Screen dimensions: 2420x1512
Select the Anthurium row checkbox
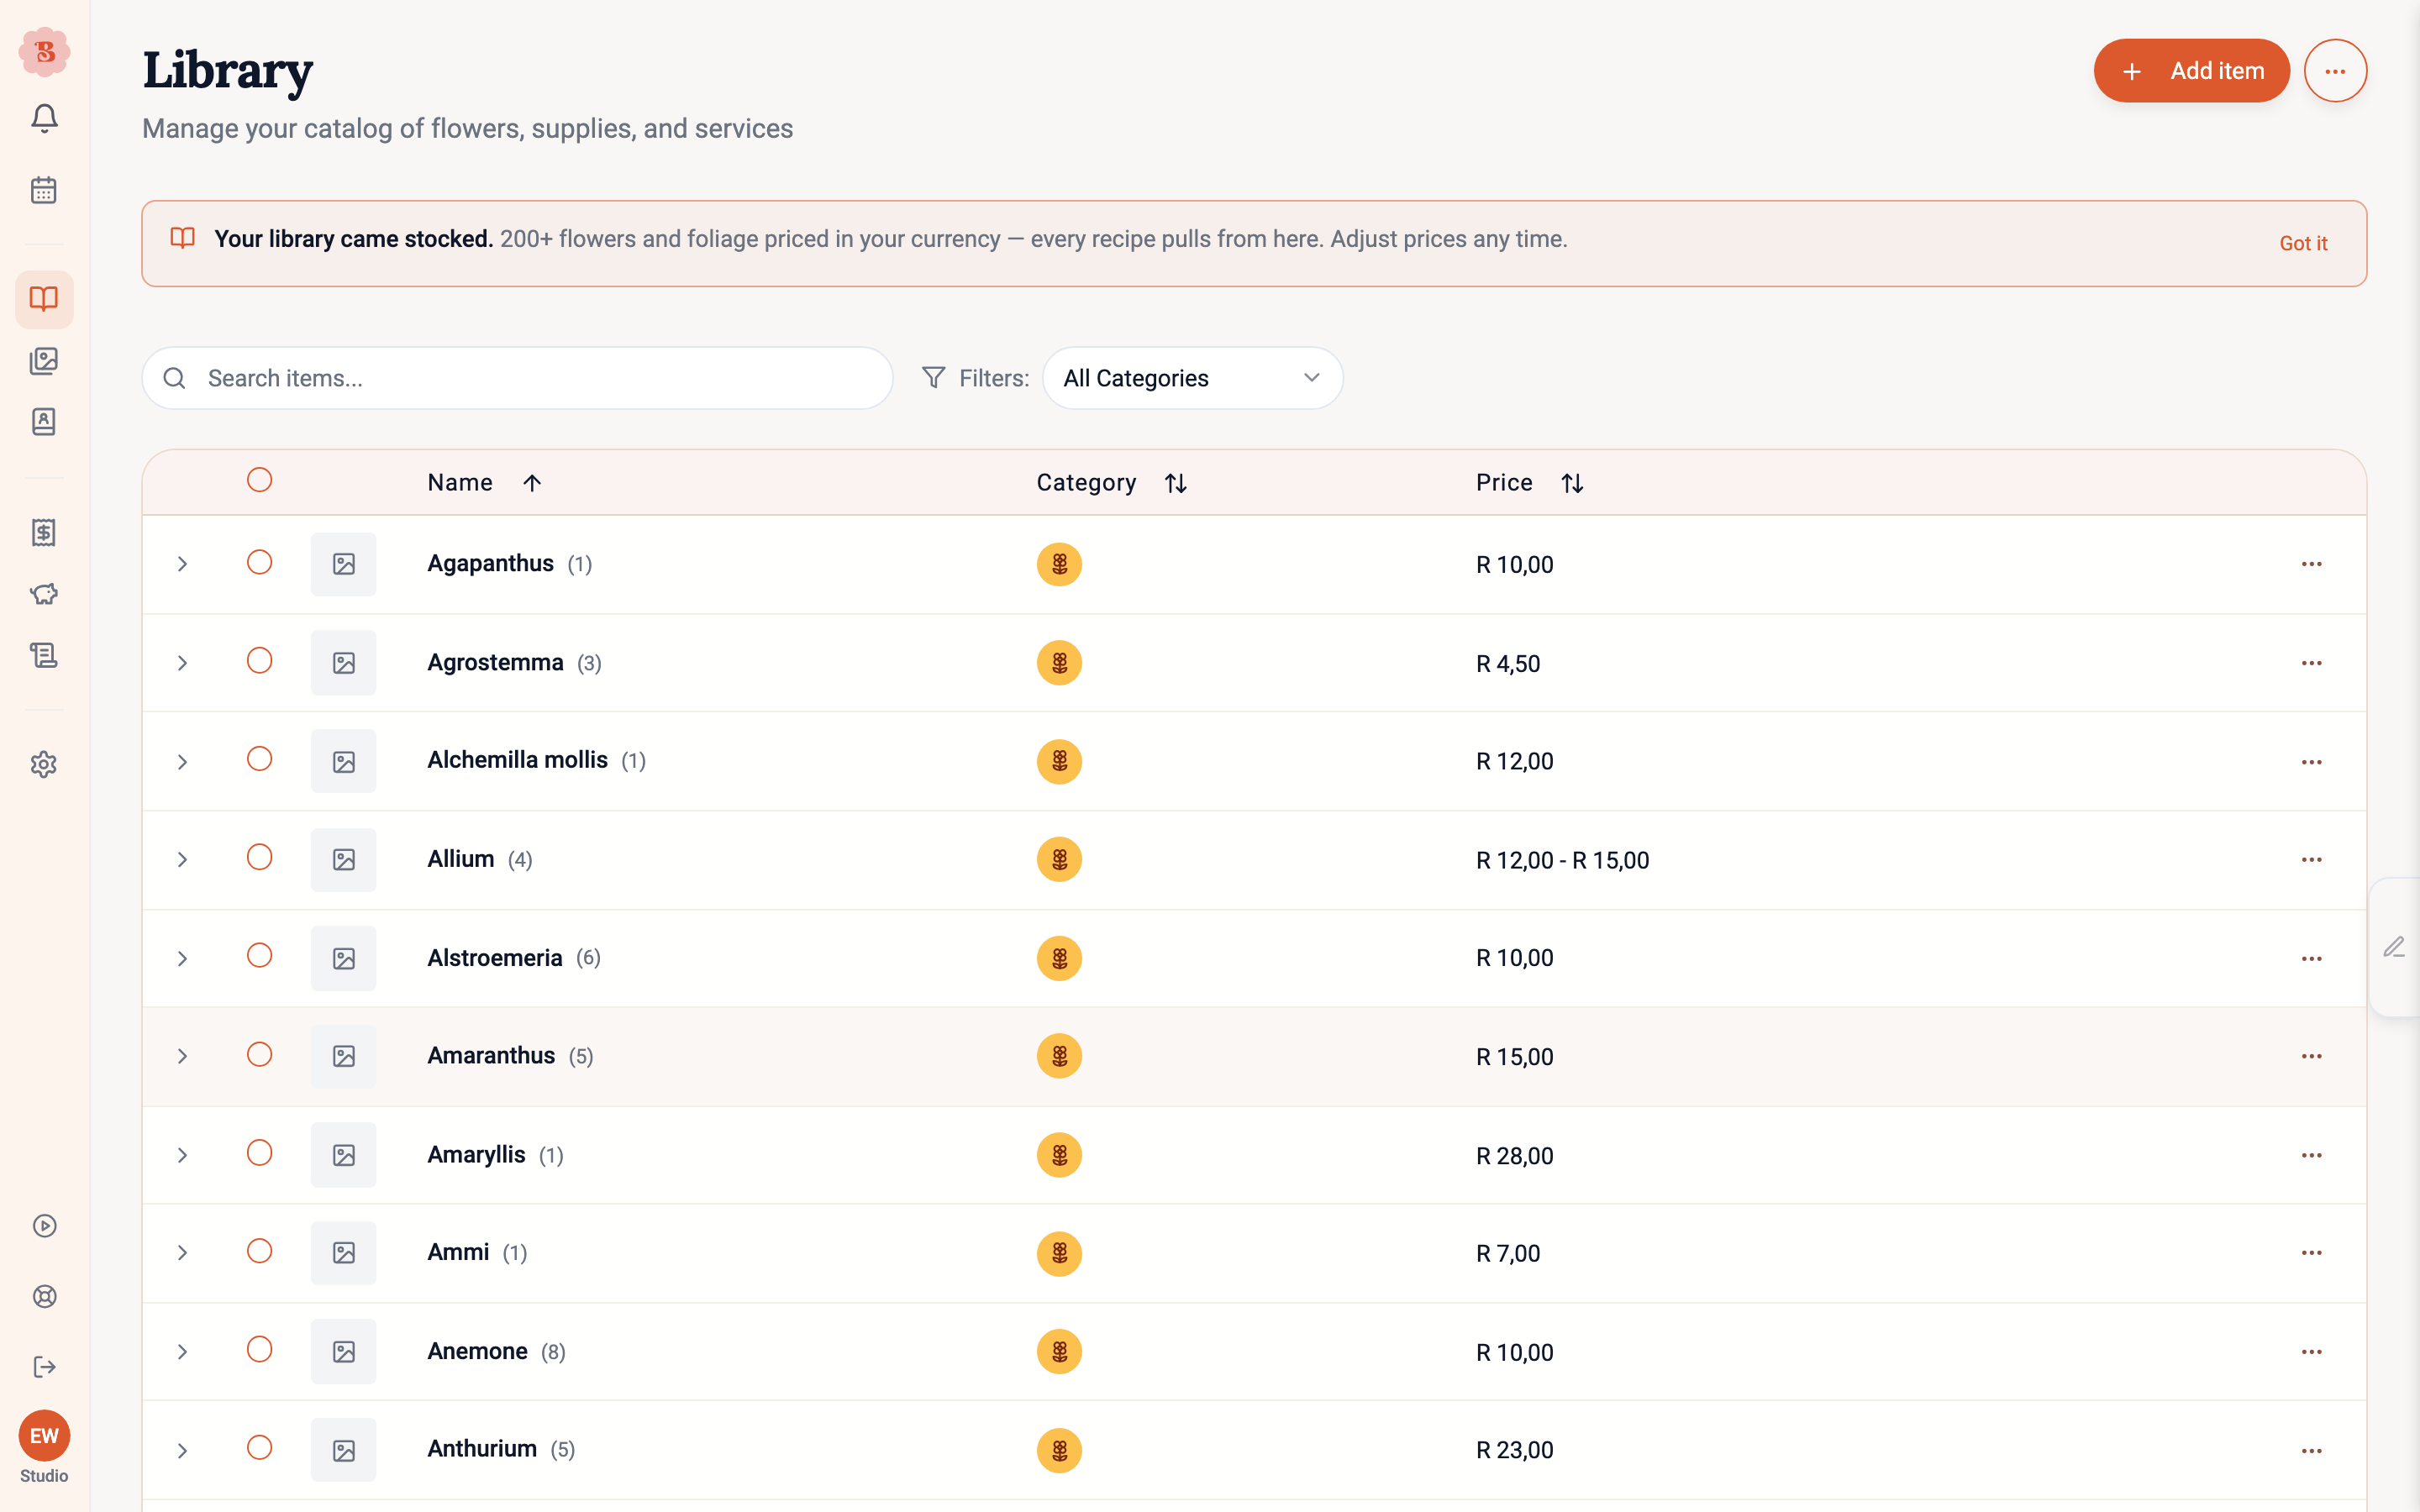coord(259,1448)
